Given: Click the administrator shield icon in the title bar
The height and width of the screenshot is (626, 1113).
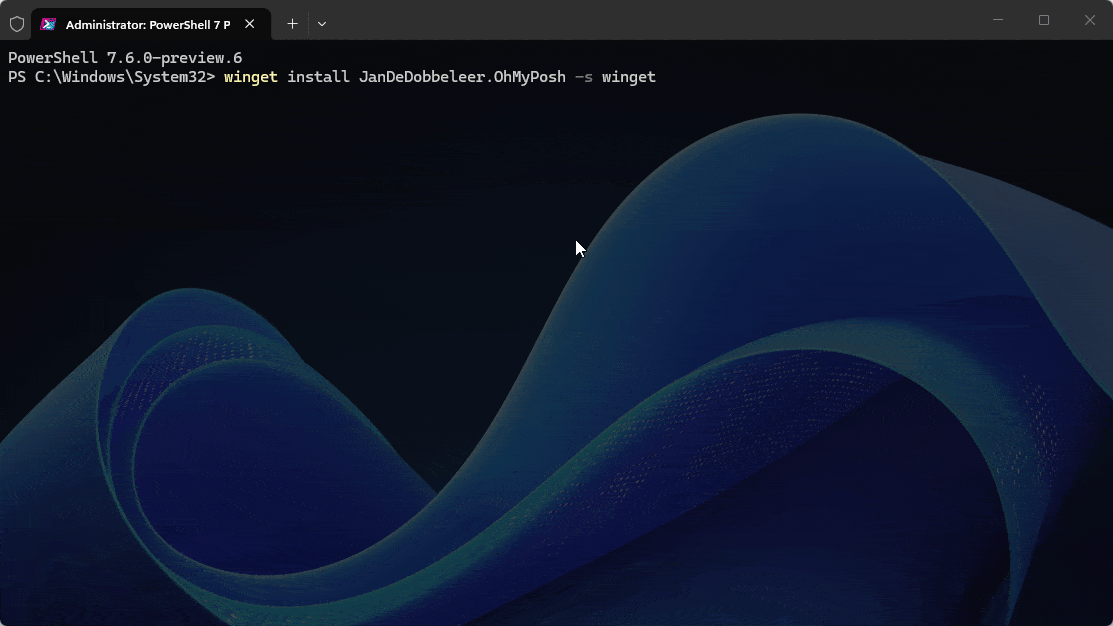Looking at the screenshot, I should pyautogui.click(x=16, y=23).
